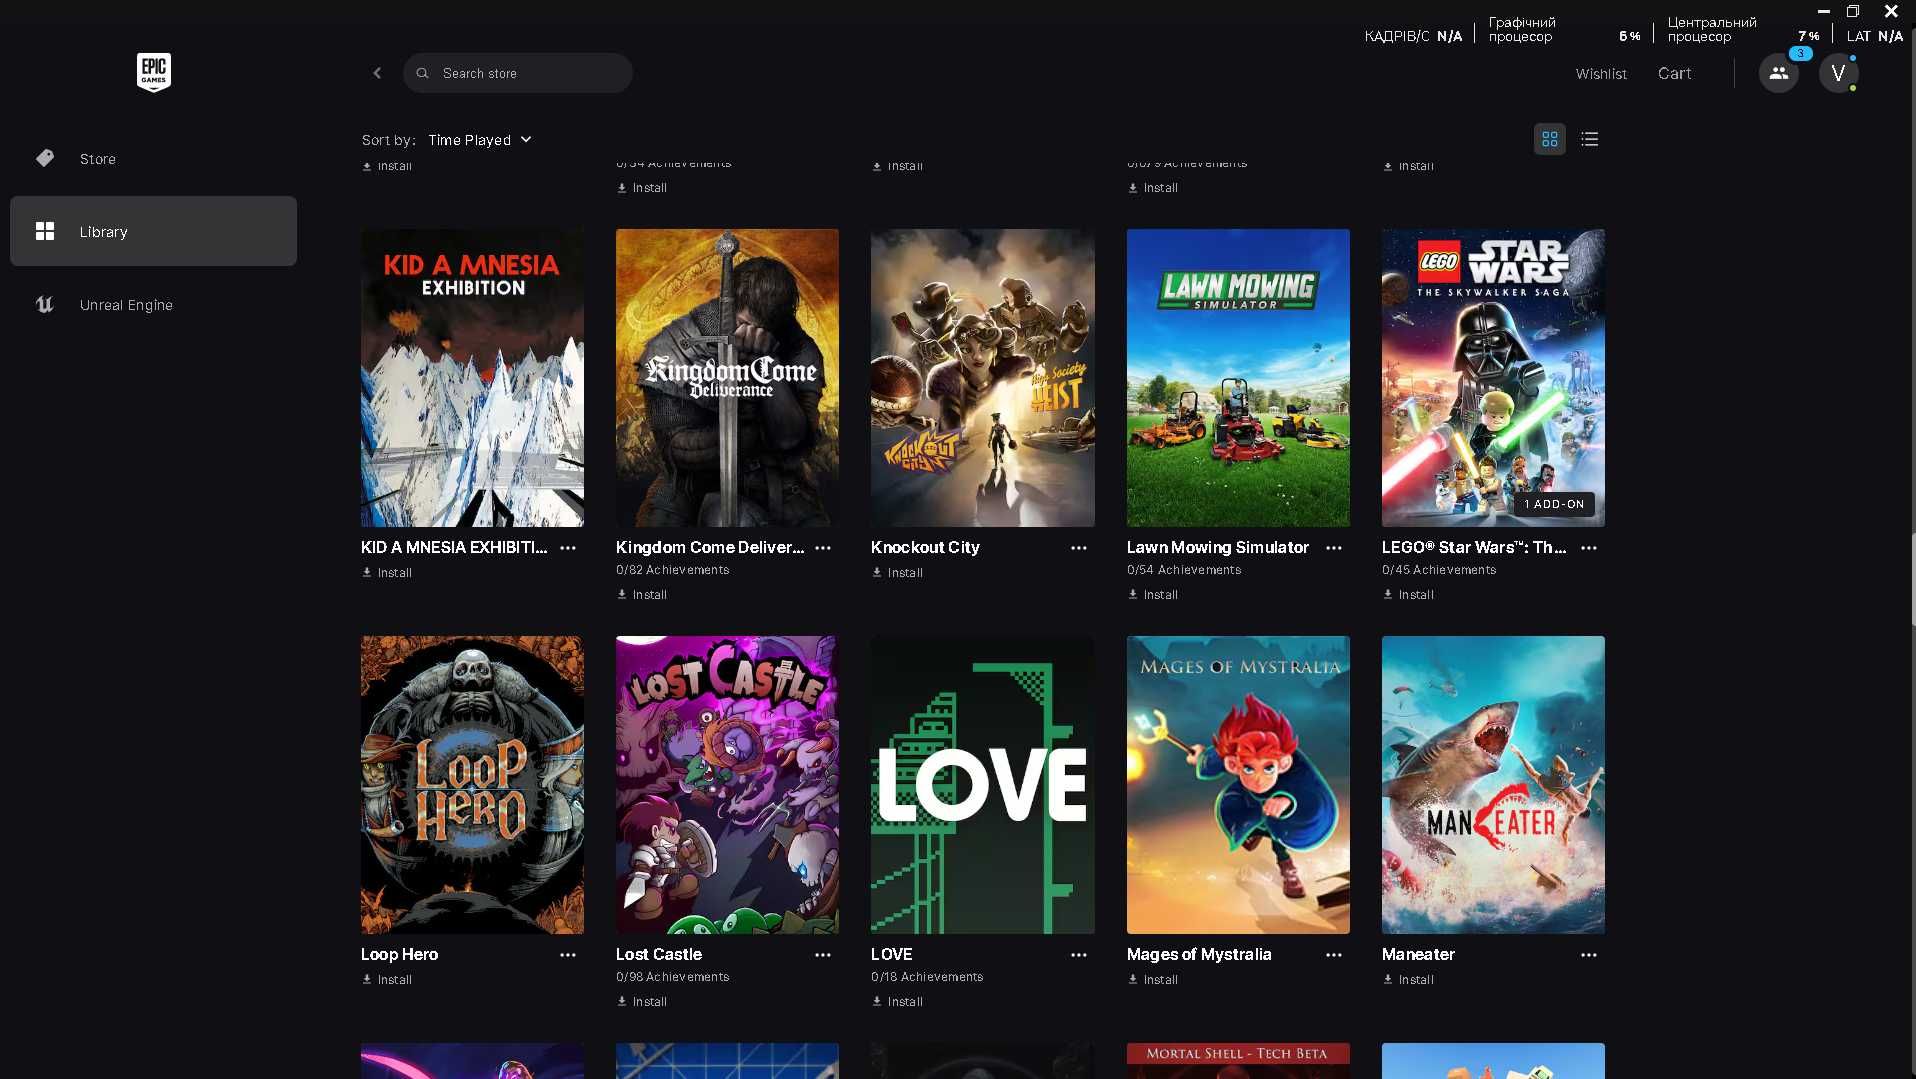Install LEGO Star Wars Skywalker Saga

(x=1408, y=595)
